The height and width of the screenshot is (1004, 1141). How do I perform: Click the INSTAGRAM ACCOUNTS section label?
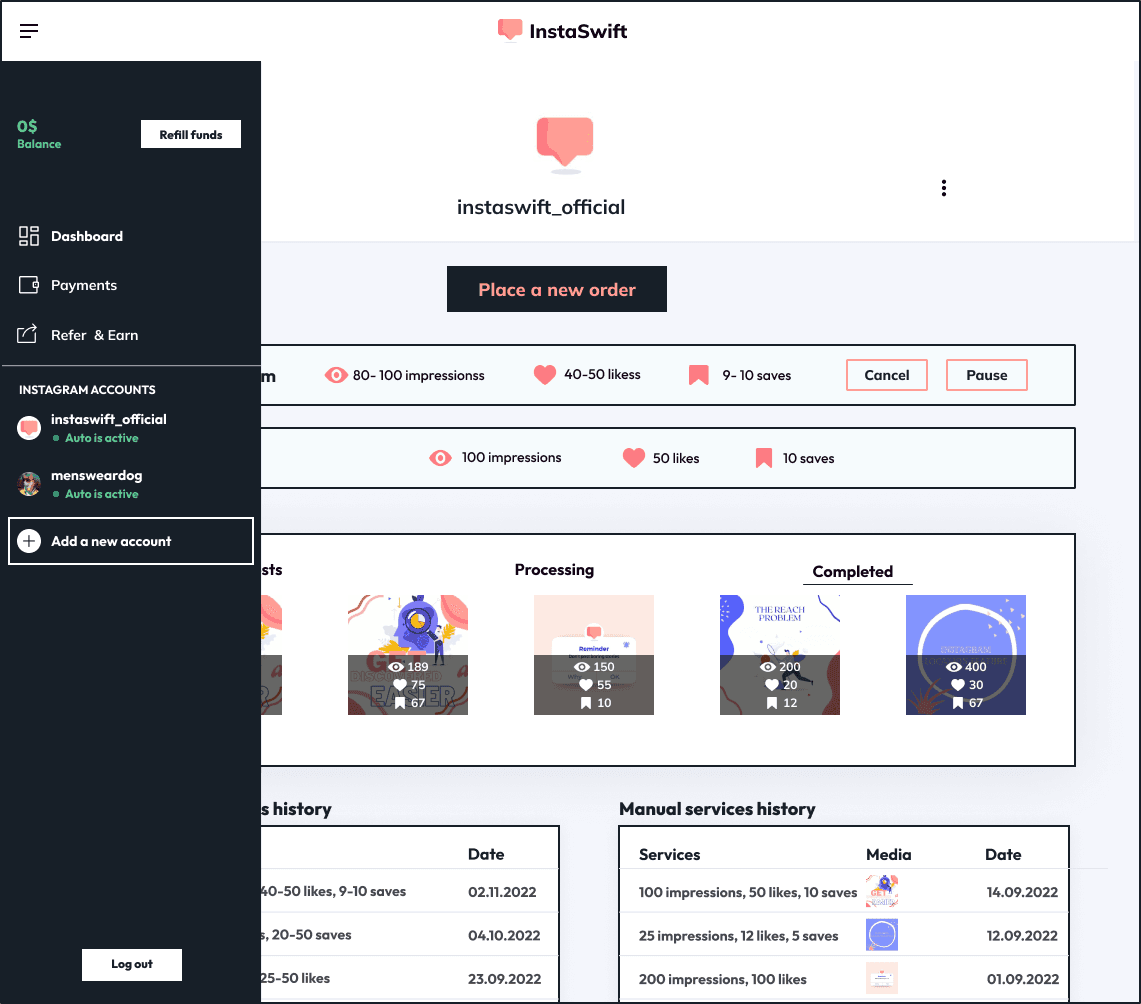click(87, 390)
